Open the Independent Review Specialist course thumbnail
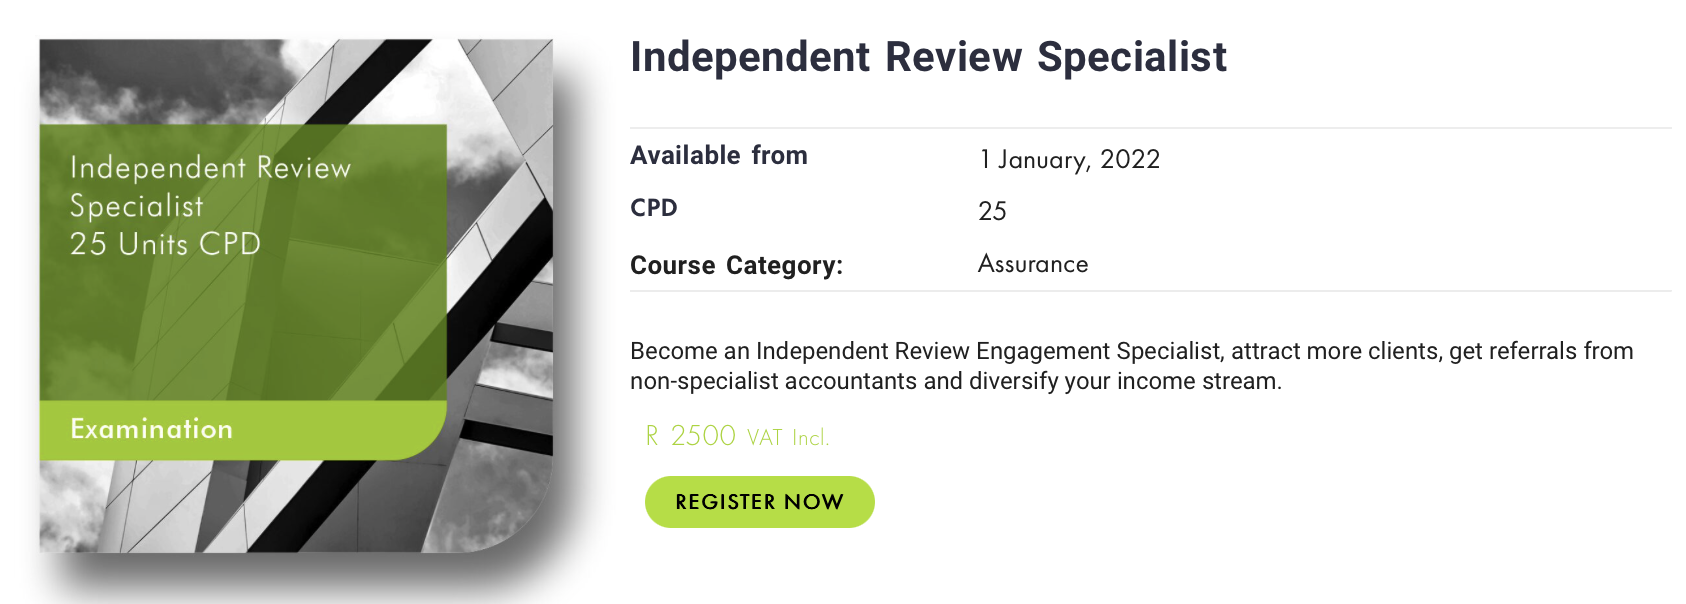Screen dimensions: 1686x604 pyautogui.click(x=296, y=296)
